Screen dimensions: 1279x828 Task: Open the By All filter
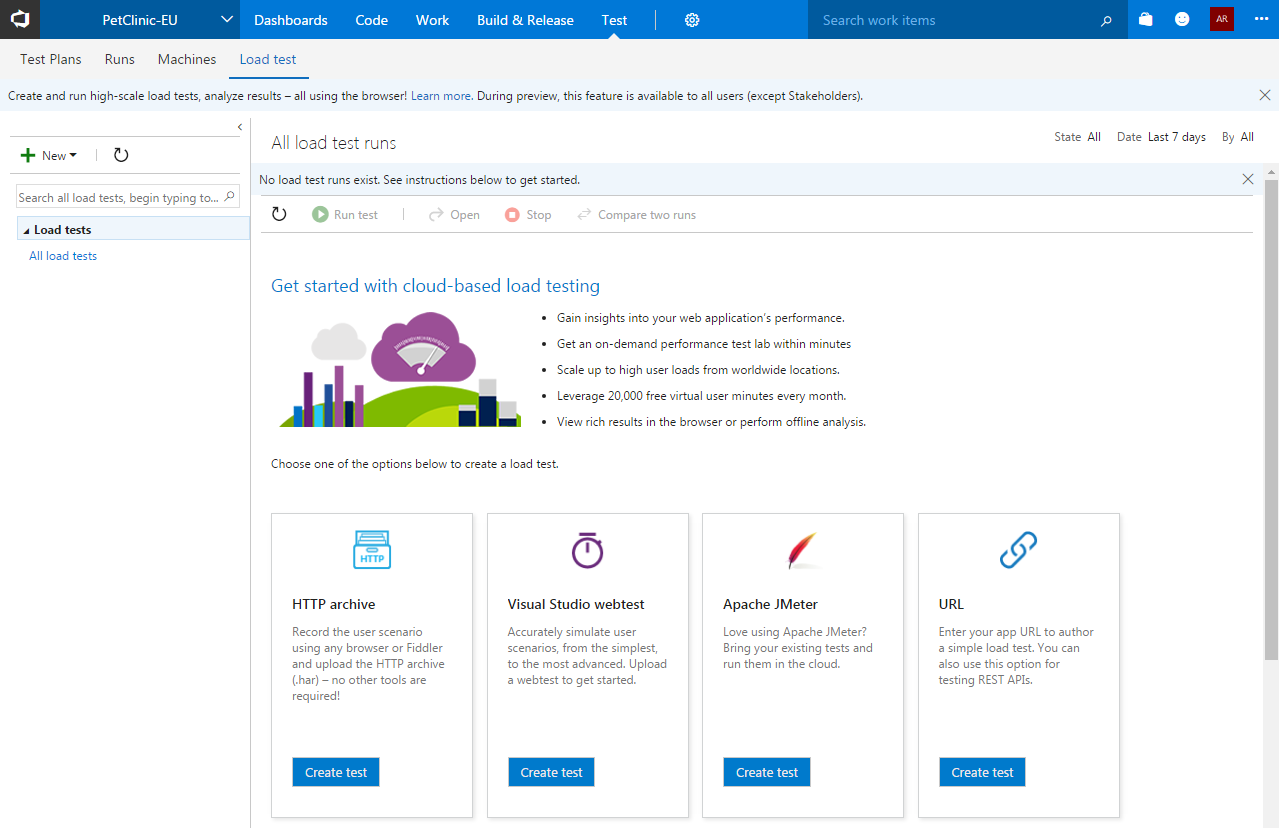pos(1237,137)
